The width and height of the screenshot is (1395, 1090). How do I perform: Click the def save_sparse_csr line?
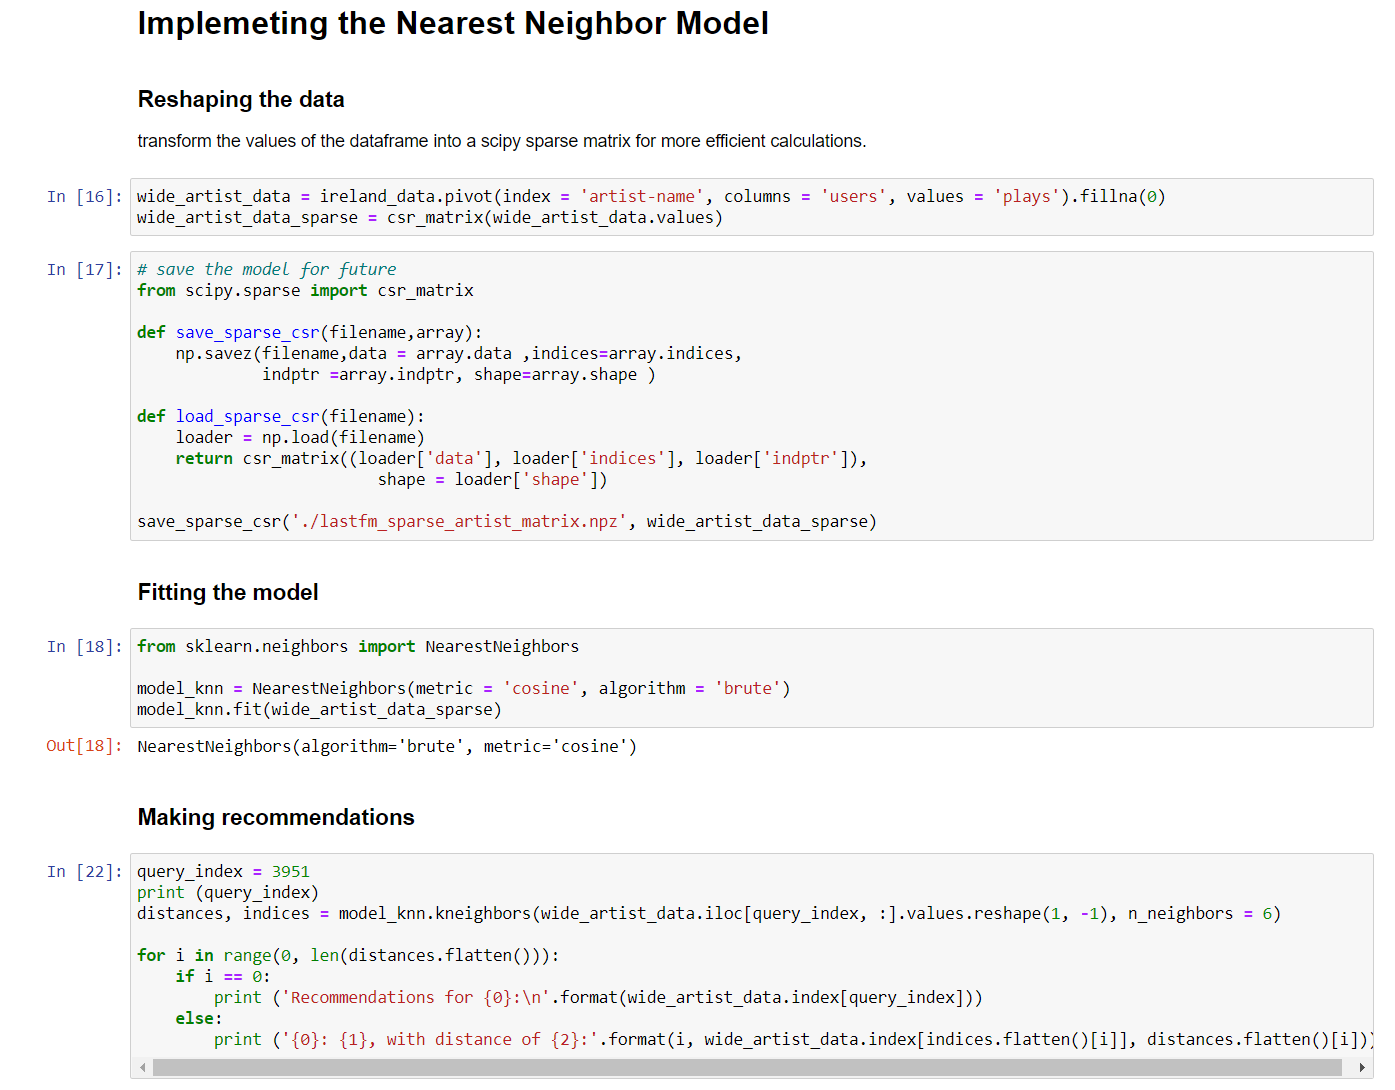(309, 332)
